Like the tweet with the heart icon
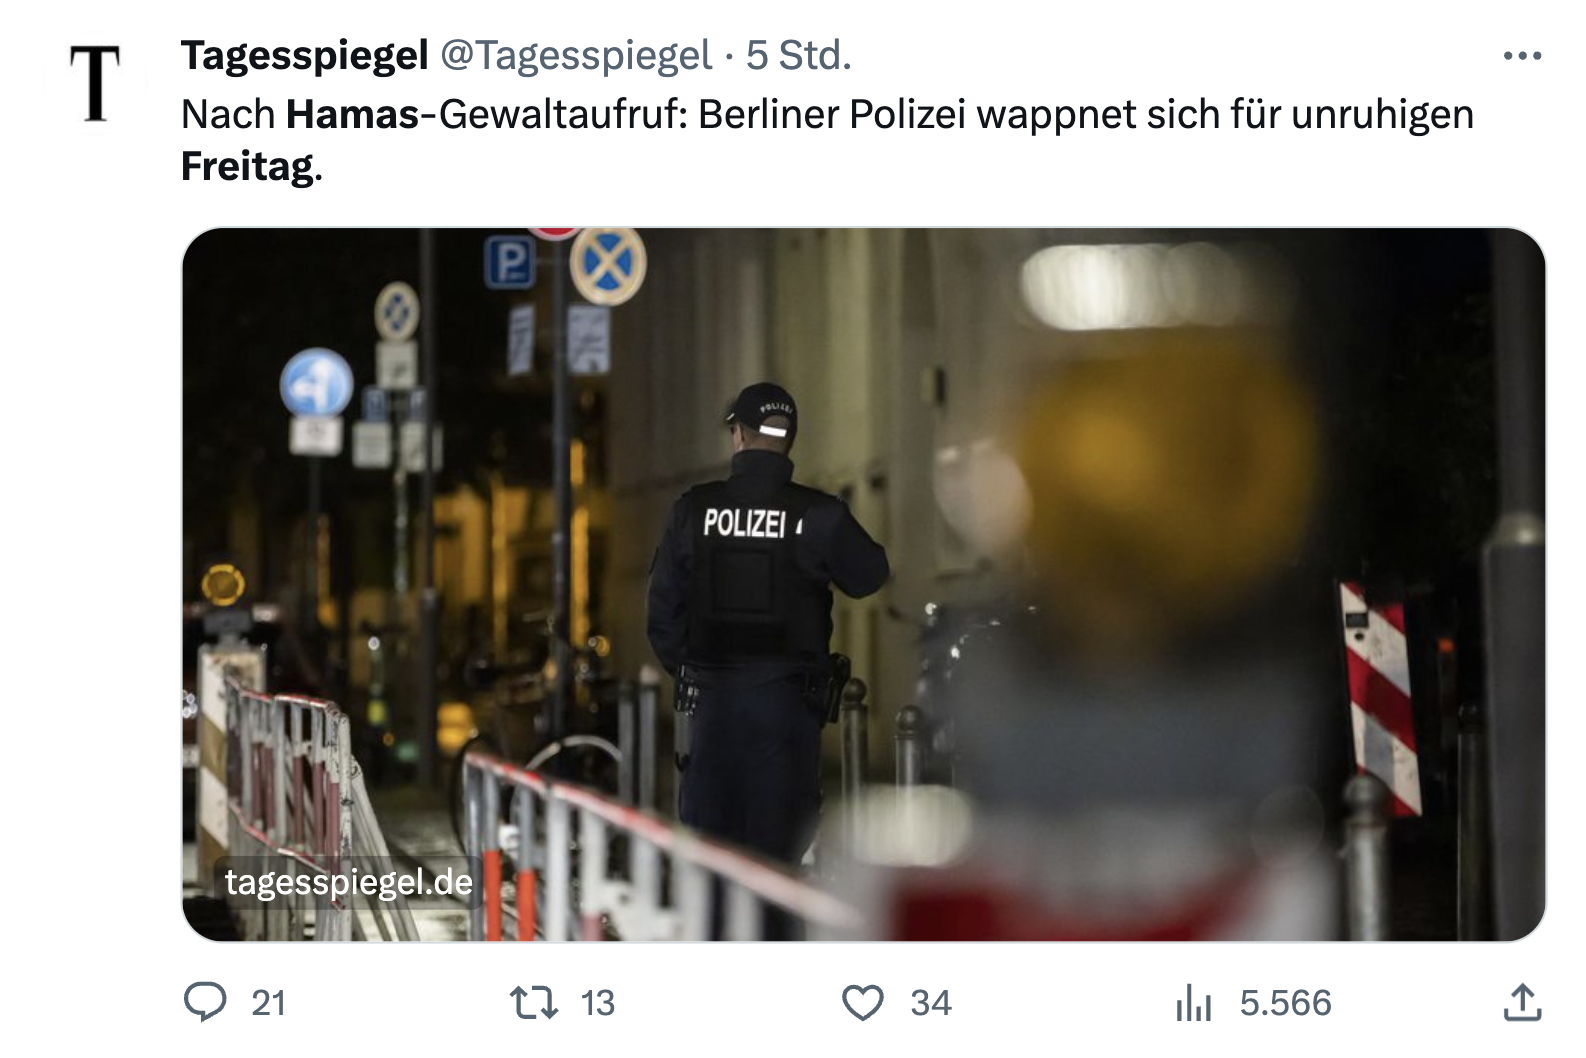This screenshot has width=1586, height=1058. [x=863, y=1002]
